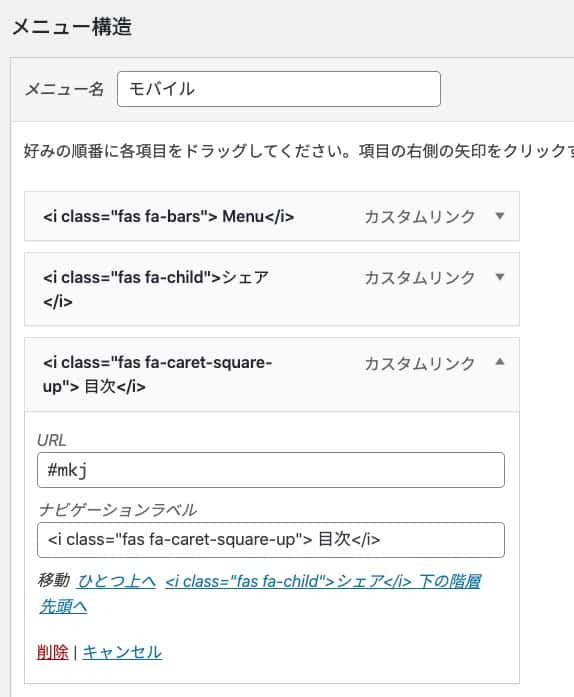
Task: Select the fa-bars Menu item title
Action: [169, 216]
